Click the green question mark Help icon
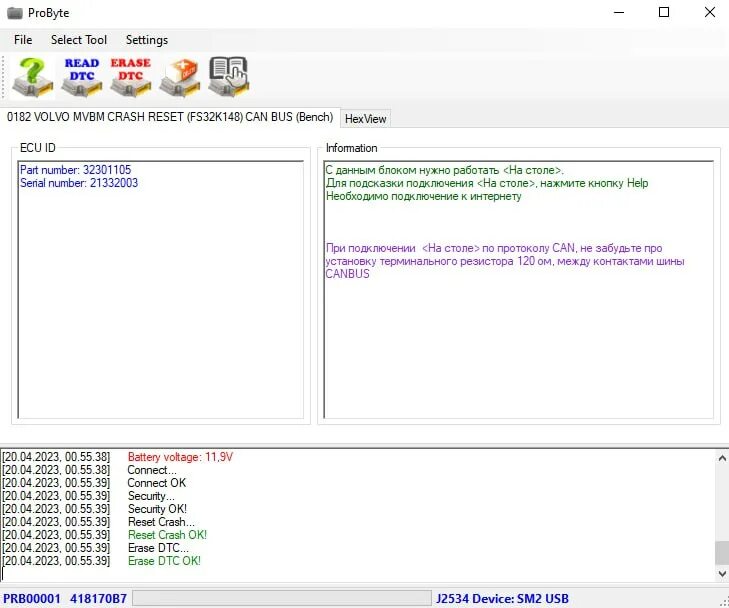This screenshot has height=608, width=729. (33, 77)
